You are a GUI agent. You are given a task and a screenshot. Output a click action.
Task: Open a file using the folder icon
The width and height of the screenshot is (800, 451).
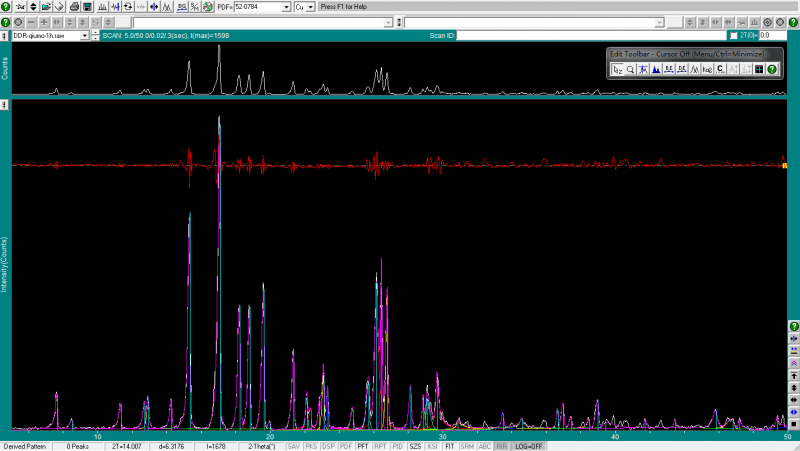coord(46,7)
